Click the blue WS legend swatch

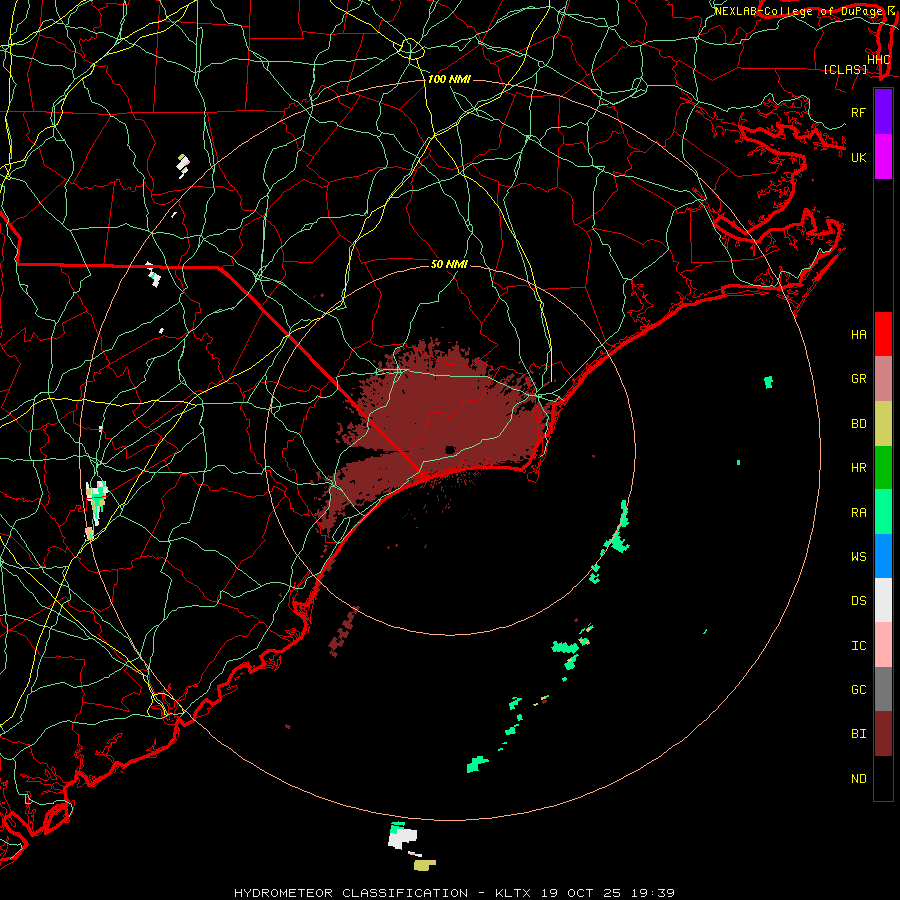coord(883,556)
